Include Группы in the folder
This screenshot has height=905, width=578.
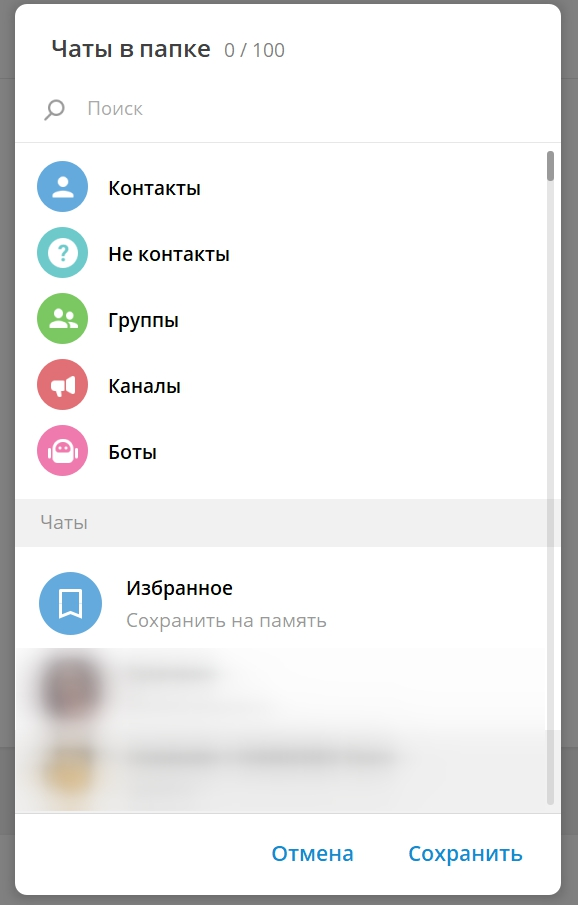281,319
